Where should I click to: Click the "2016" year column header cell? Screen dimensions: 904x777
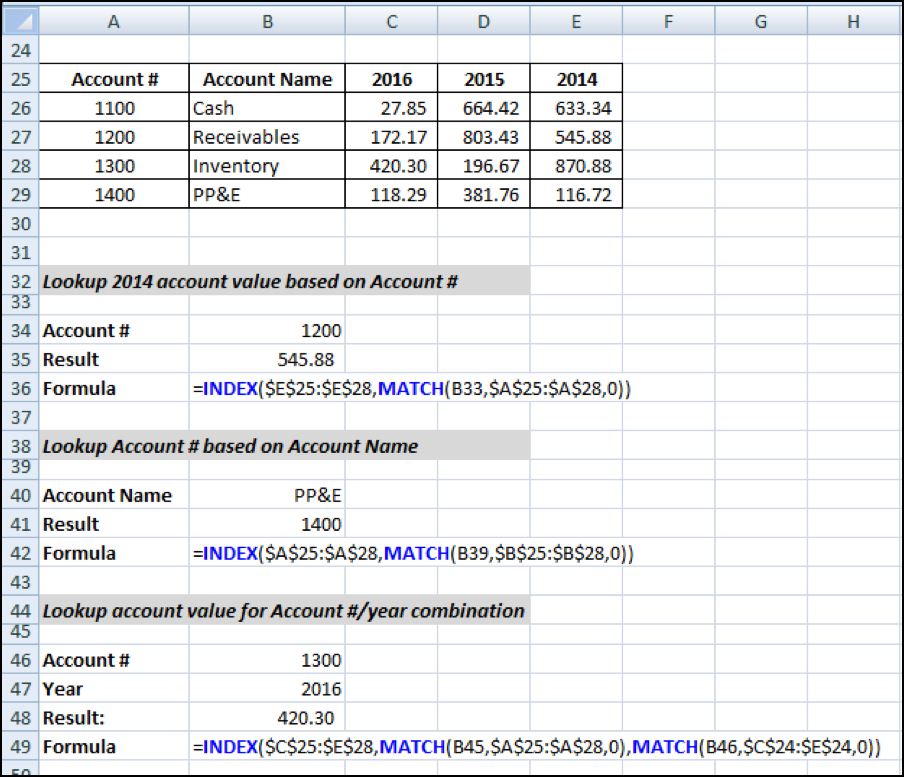coord(391,79)
